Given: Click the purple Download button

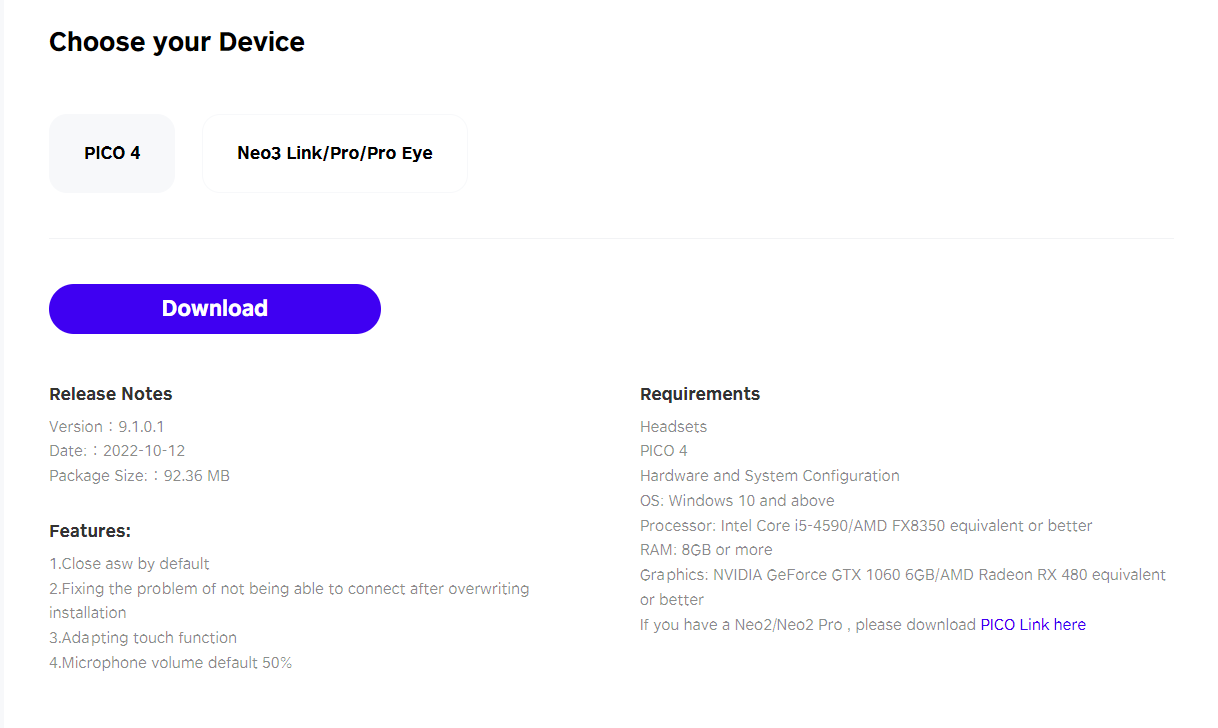Looking at the screenshot, I should 215,308.
